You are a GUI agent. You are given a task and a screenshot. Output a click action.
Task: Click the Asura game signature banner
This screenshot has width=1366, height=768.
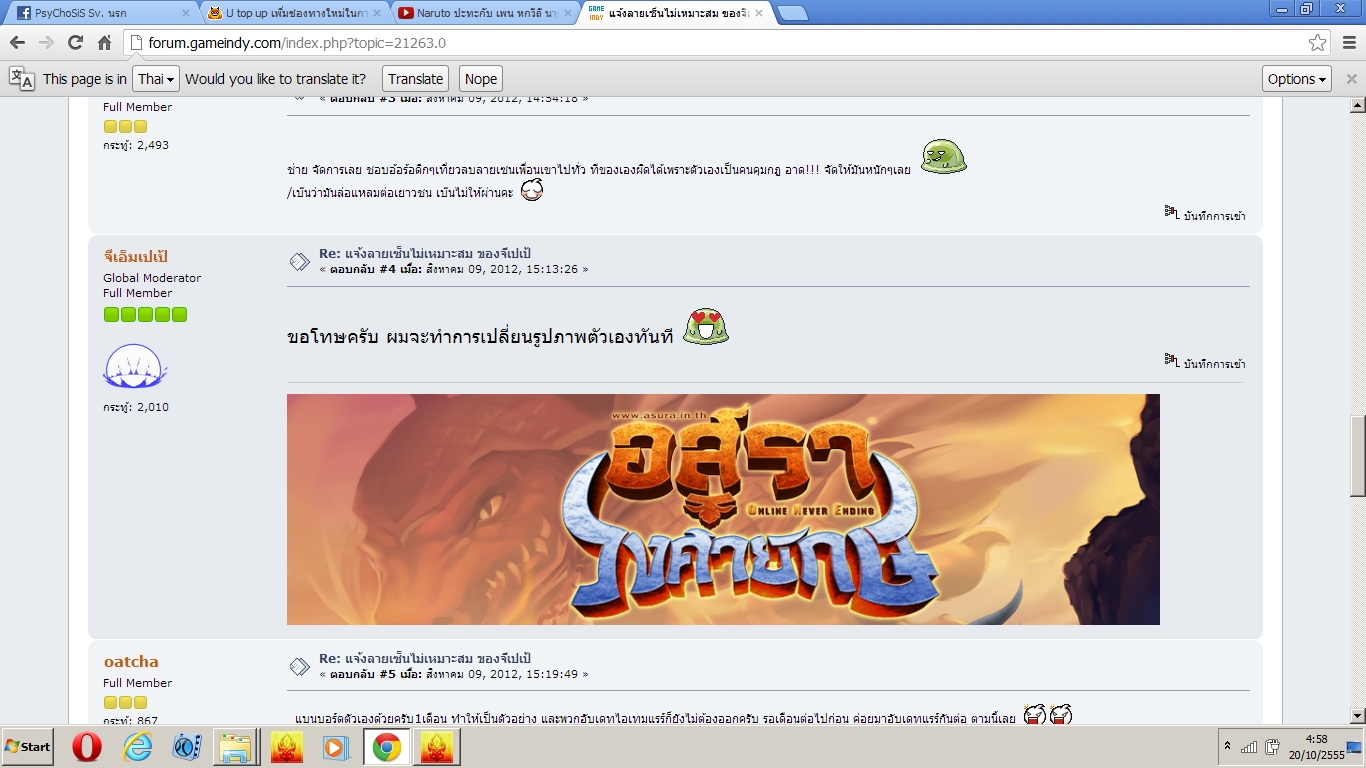click(x=723, y=509)
